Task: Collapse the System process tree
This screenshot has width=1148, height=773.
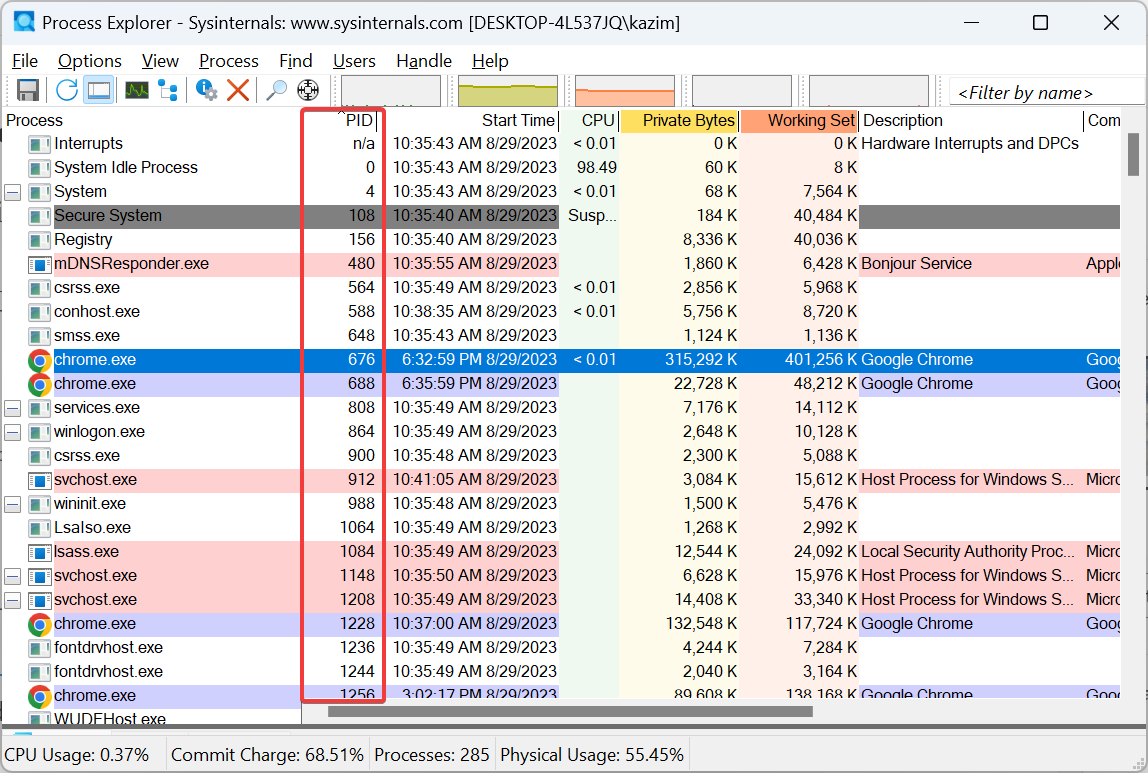Action: (x=12, y=193)
